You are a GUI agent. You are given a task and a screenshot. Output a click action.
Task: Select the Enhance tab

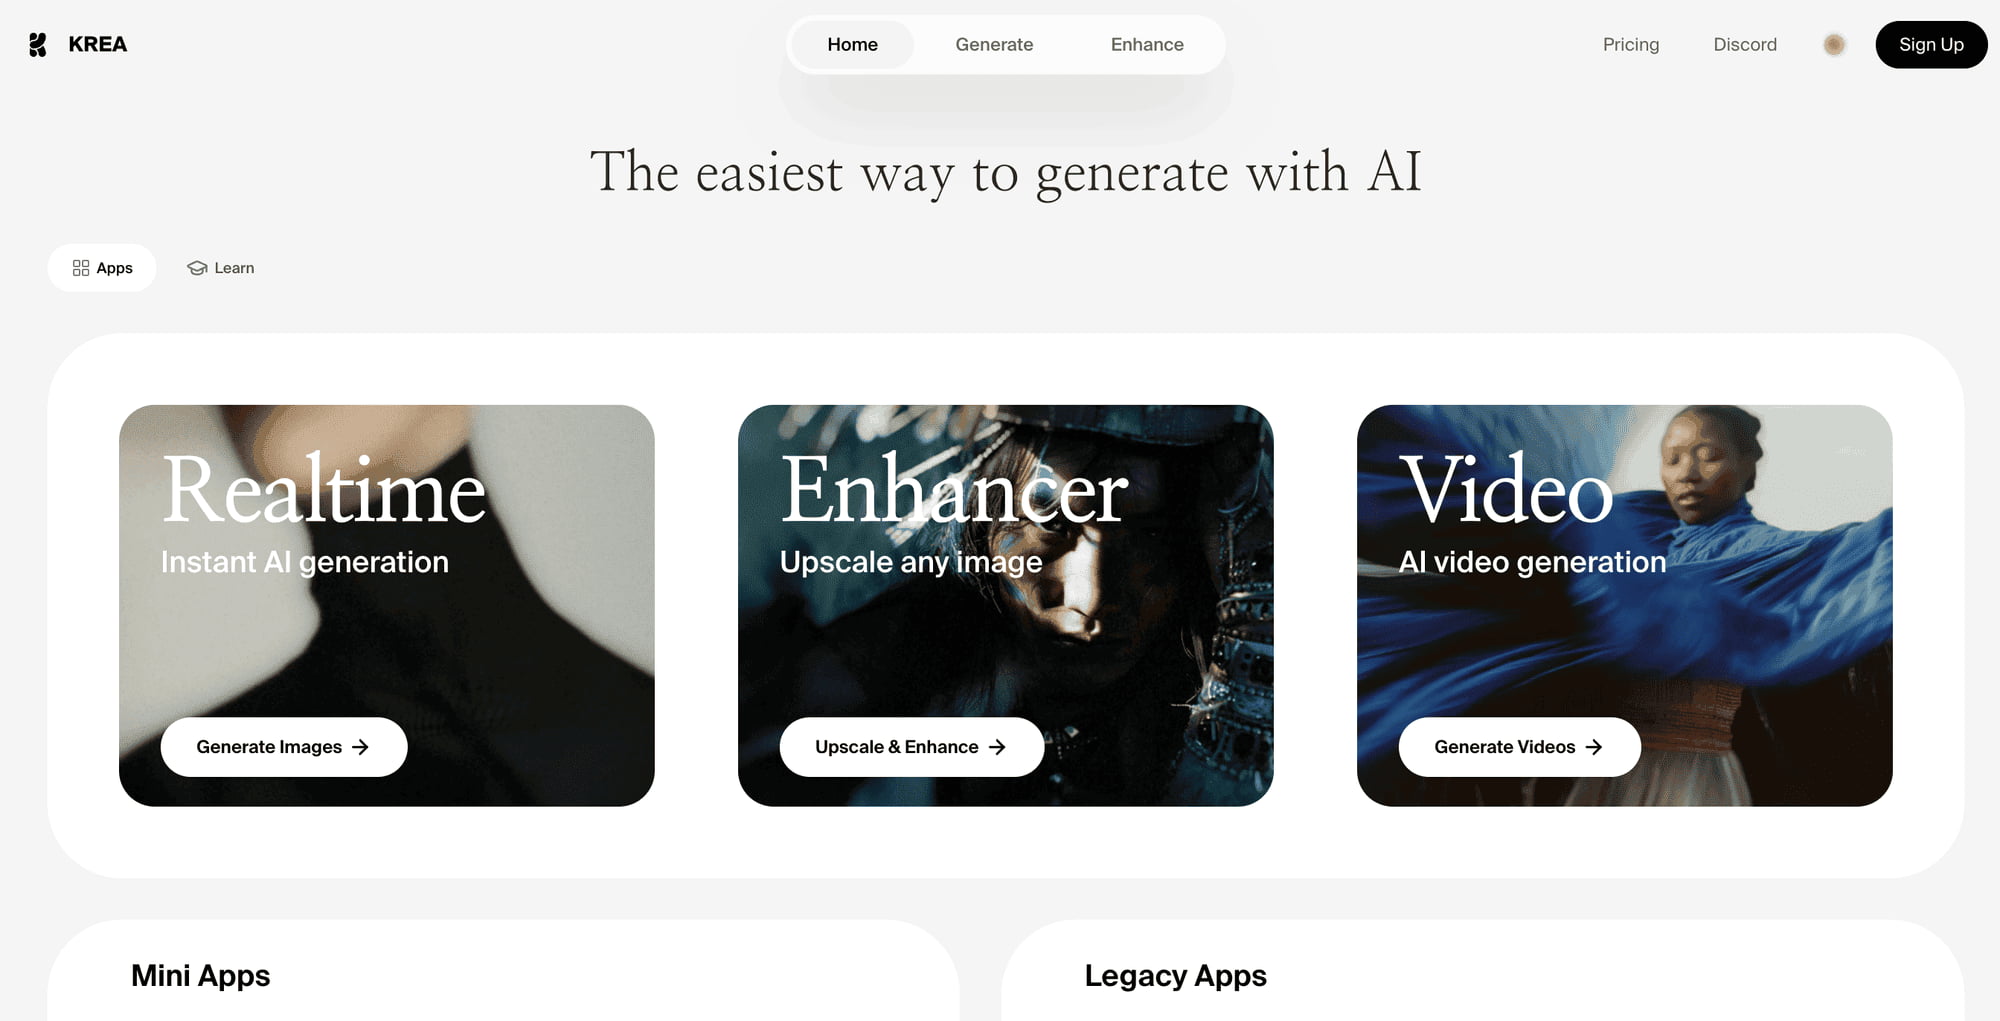(1147, 45)
